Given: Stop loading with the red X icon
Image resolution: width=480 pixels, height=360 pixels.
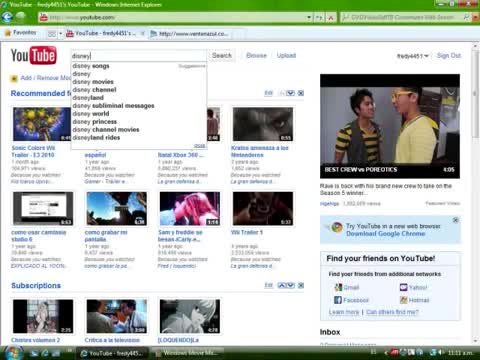Looking at the screenshot, I should pos(331,17).
